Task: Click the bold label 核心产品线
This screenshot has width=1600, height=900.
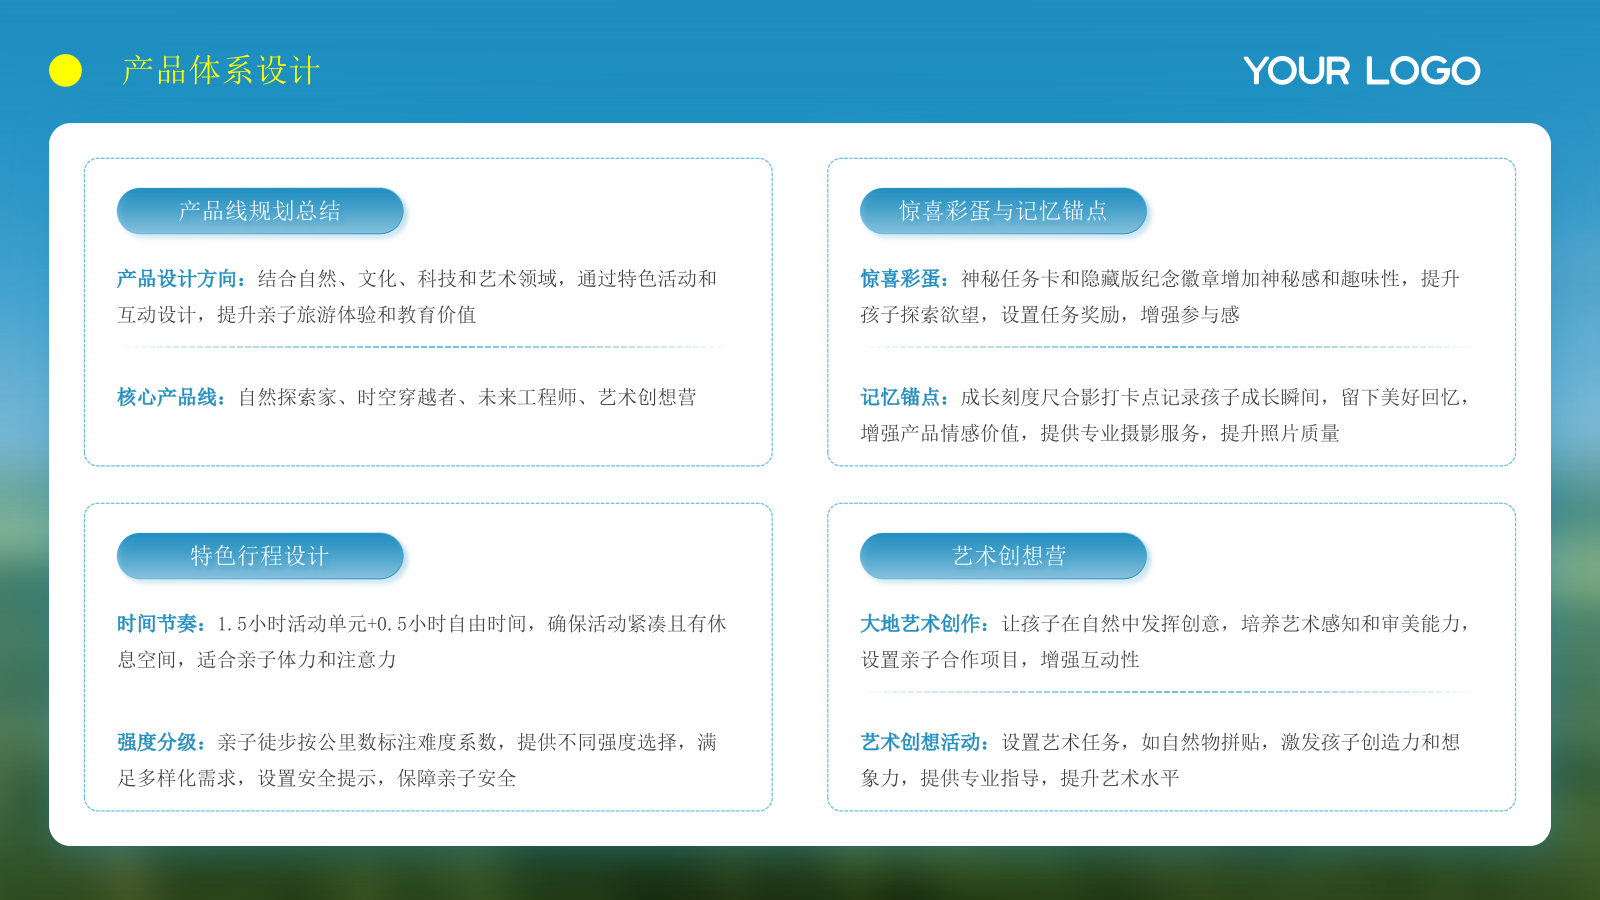Action: 170,398
